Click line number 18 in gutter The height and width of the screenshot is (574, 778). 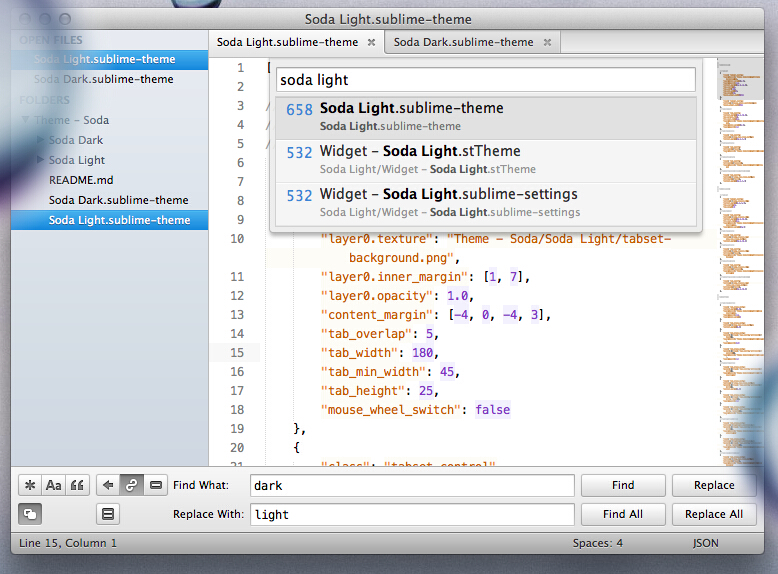pyautogui.click(x=237, y=410)
